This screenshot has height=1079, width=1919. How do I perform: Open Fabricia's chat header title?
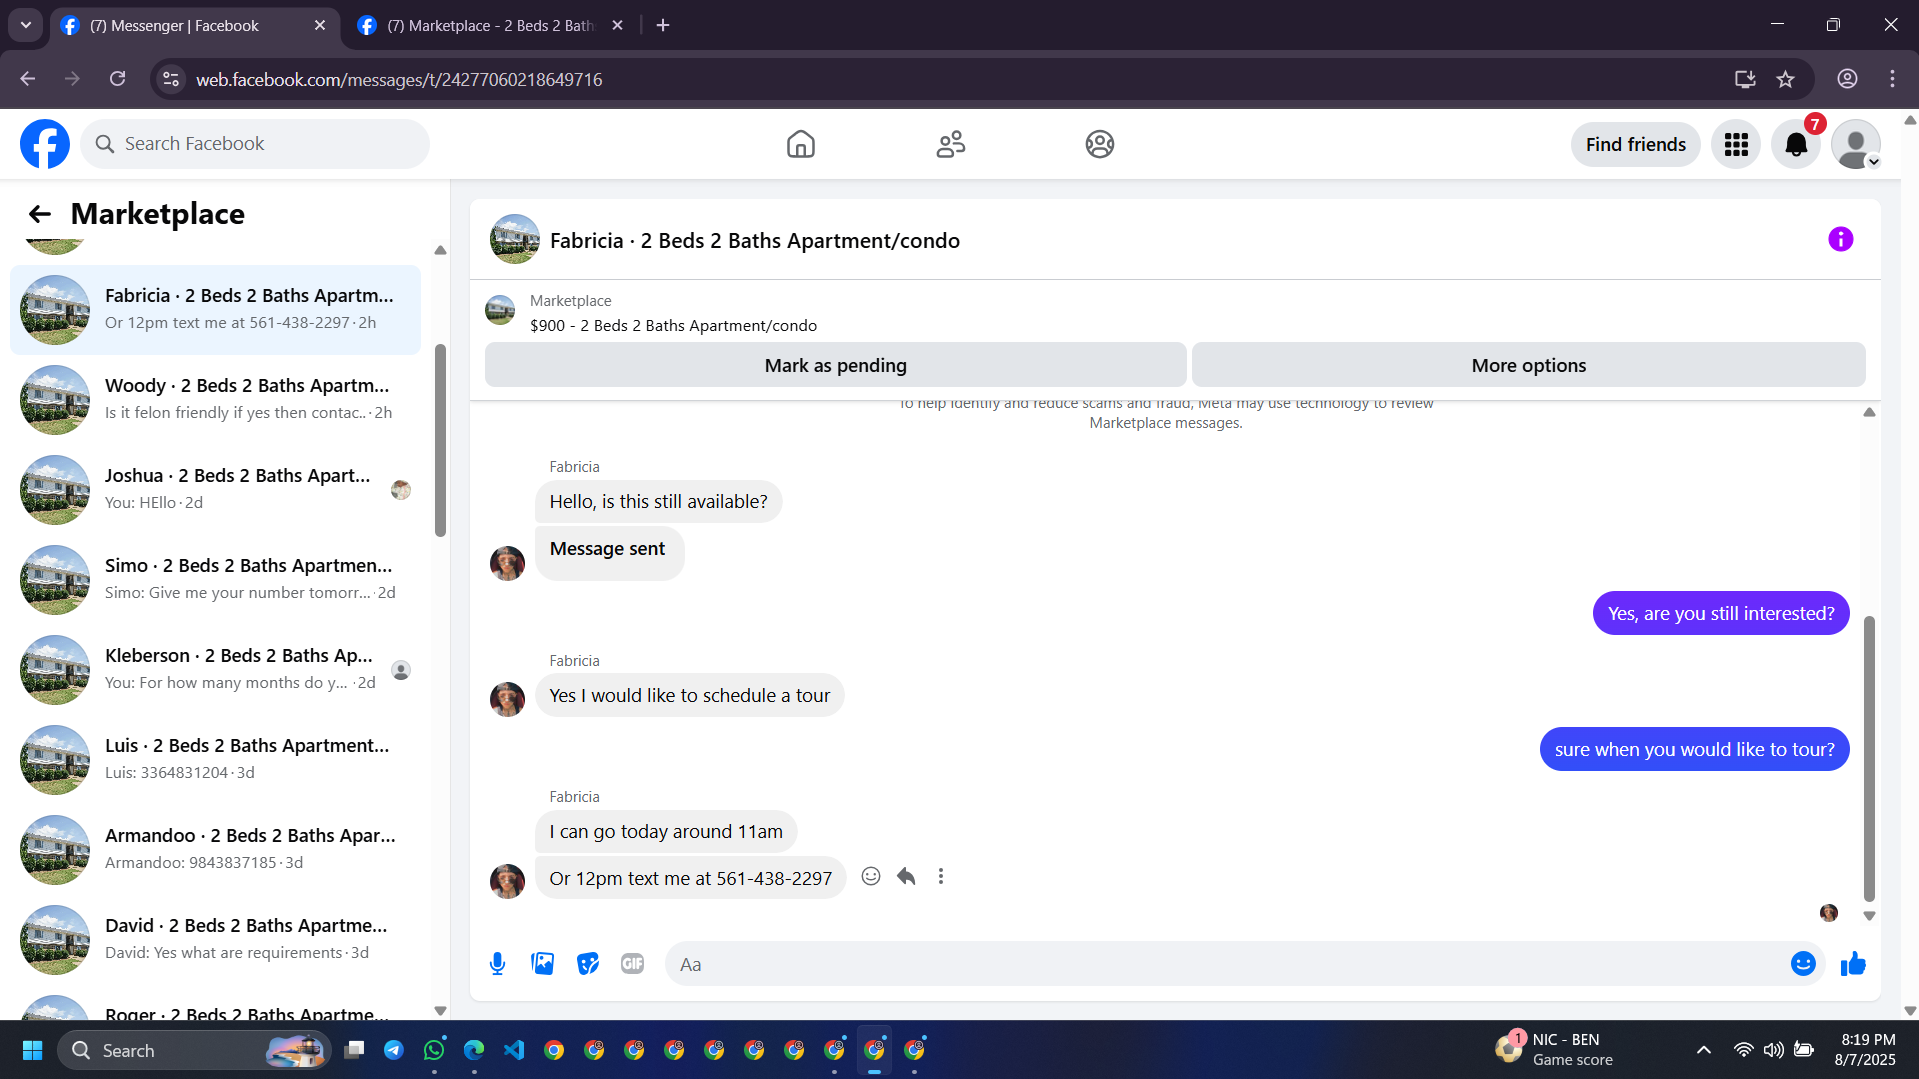click(755, 241)
